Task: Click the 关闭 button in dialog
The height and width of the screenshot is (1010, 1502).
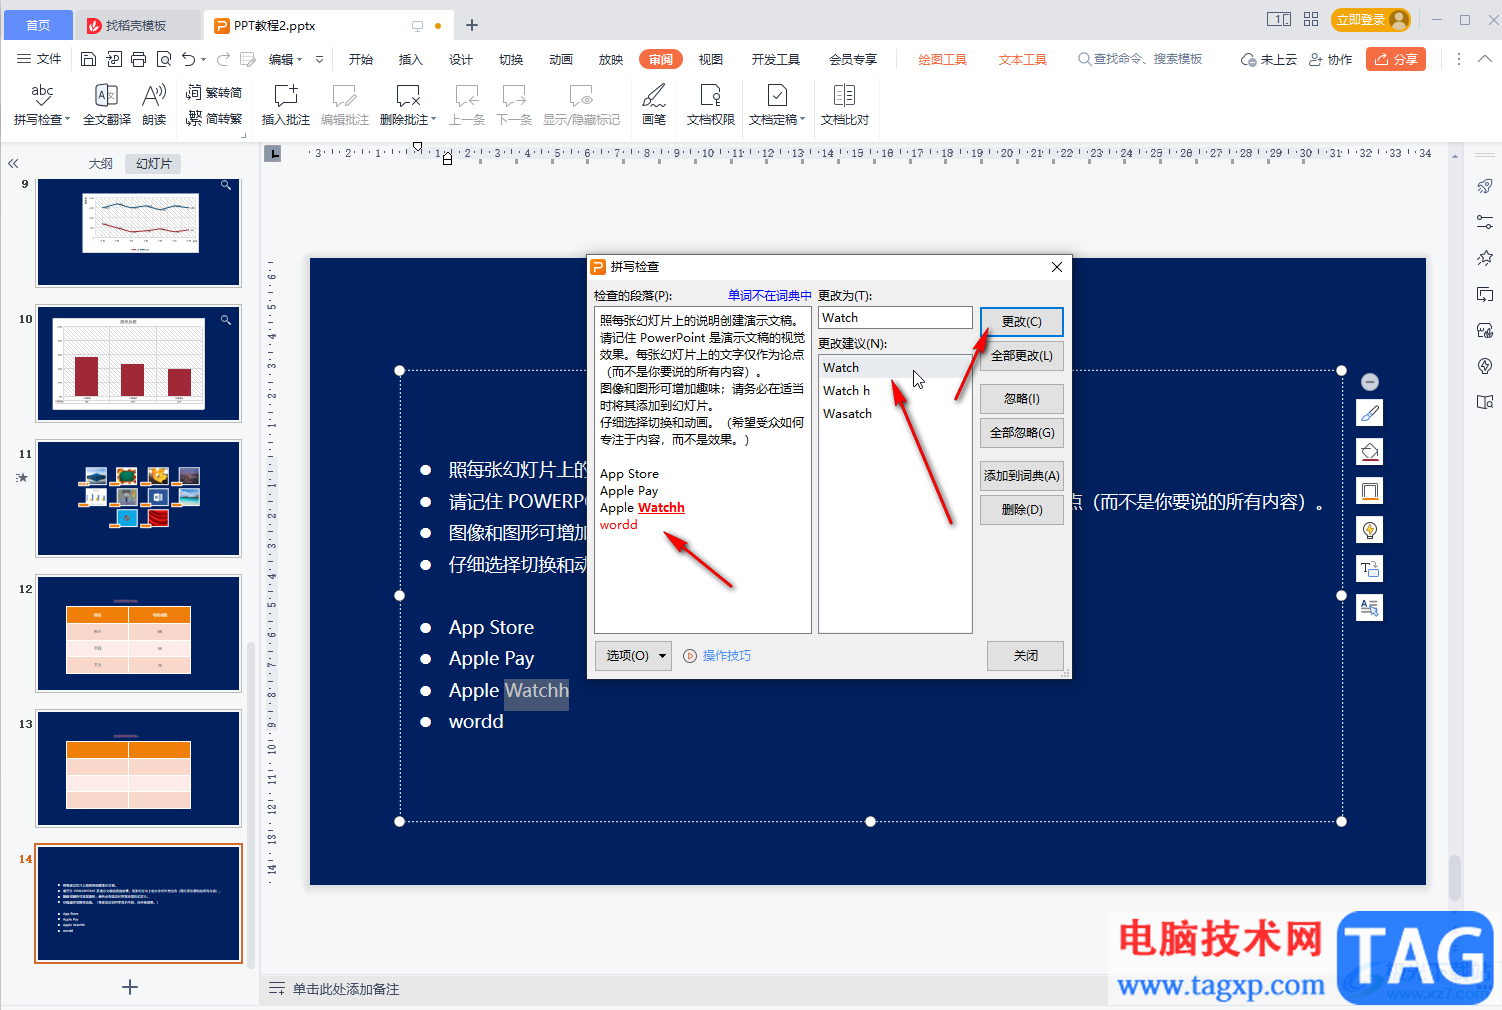Action: 1025,656
